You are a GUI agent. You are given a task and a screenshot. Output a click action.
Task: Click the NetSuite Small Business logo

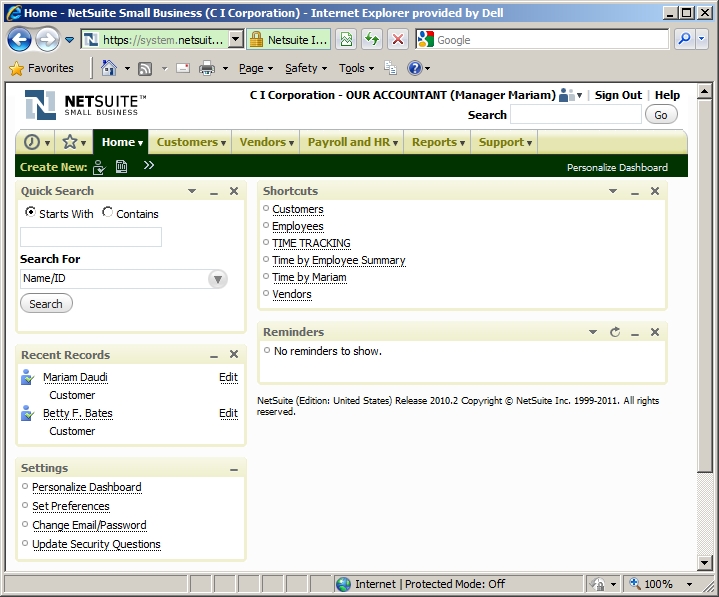(x=85, y=105)
